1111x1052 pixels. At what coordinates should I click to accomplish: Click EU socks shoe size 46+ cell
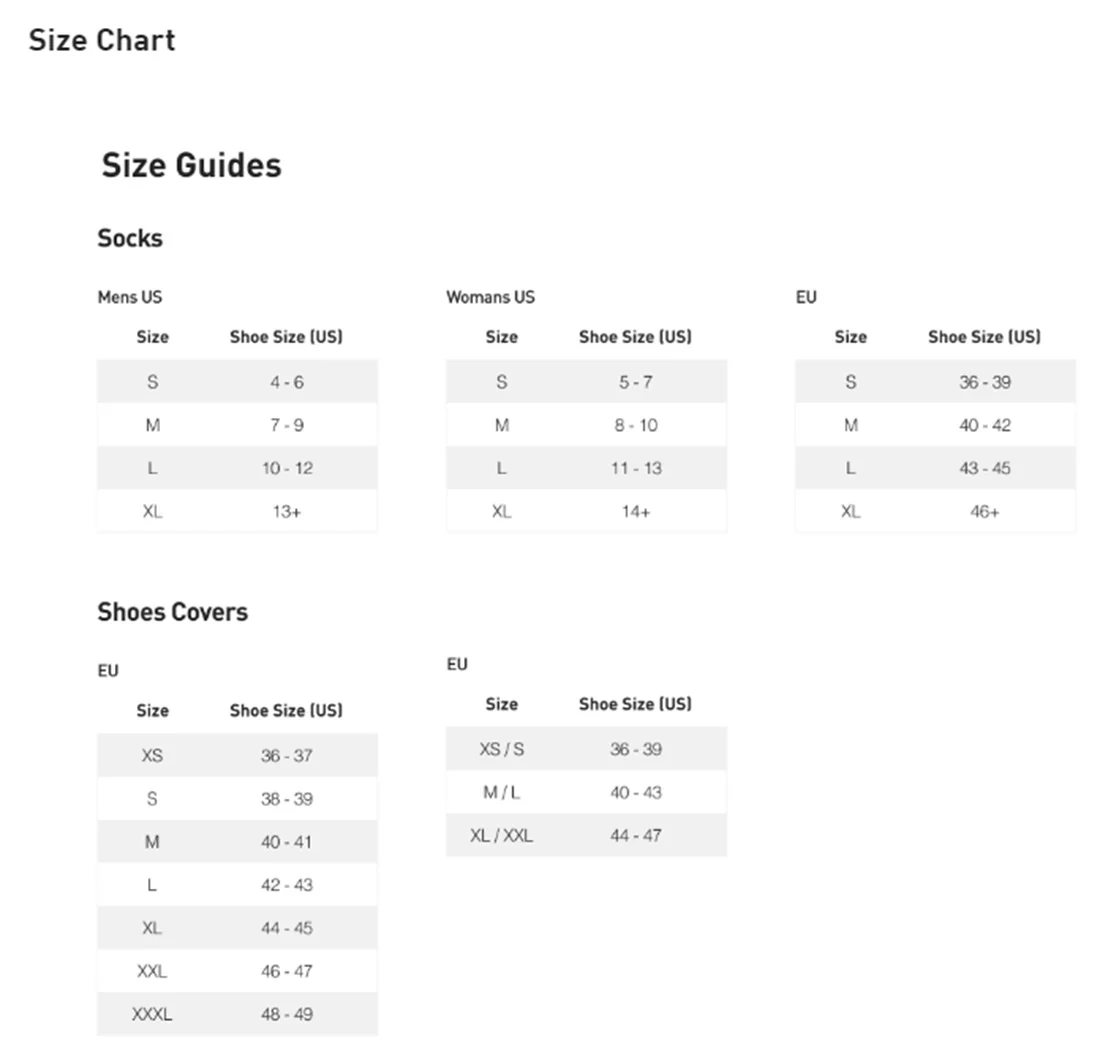pyautogui.click(x=984, y=511)
